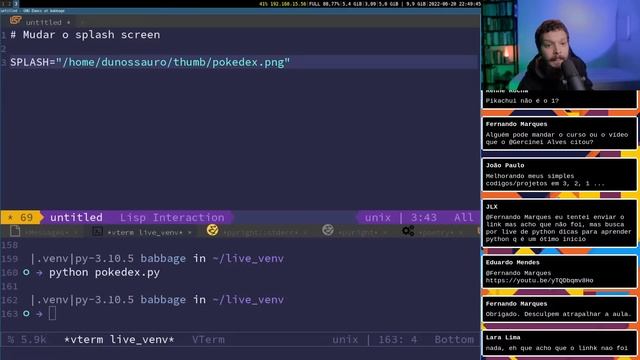640x360 pixels.
Task: Click the terminal prompt cursor on line 163
Action: 52,313
